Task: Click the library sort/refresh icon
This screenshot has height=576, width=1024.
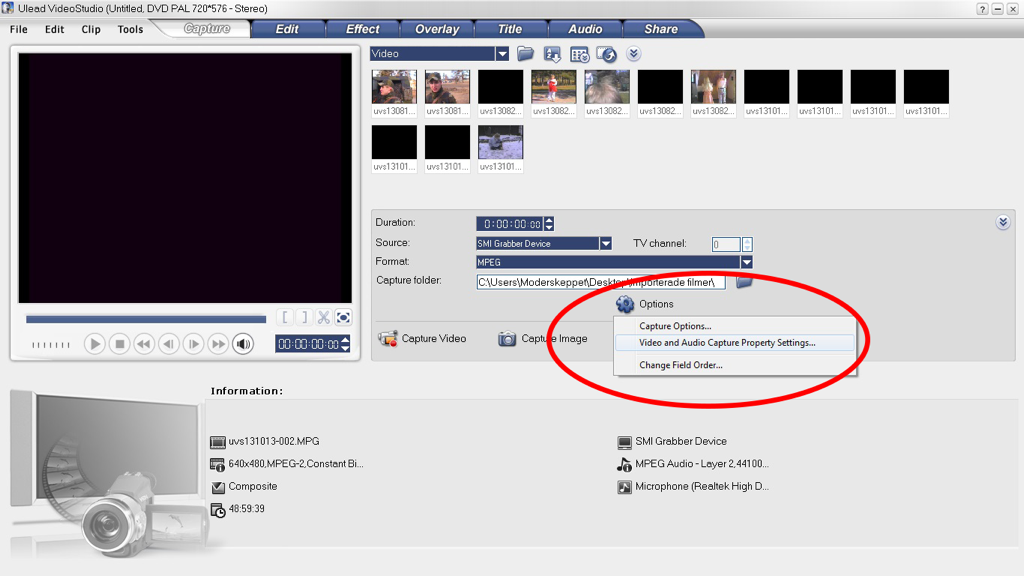Action: [x=606, y=54]
